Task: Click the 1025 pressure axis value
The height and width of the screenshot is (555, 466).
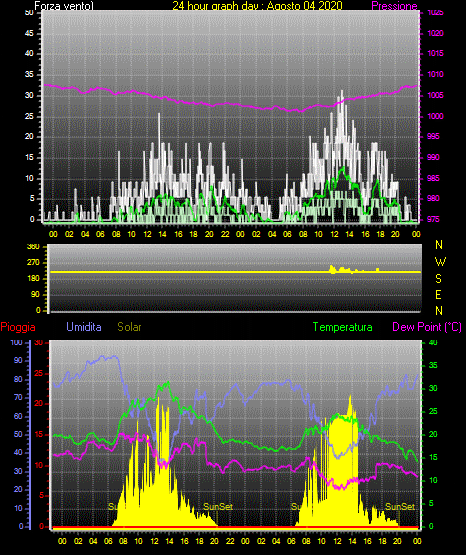Action: 435,13
